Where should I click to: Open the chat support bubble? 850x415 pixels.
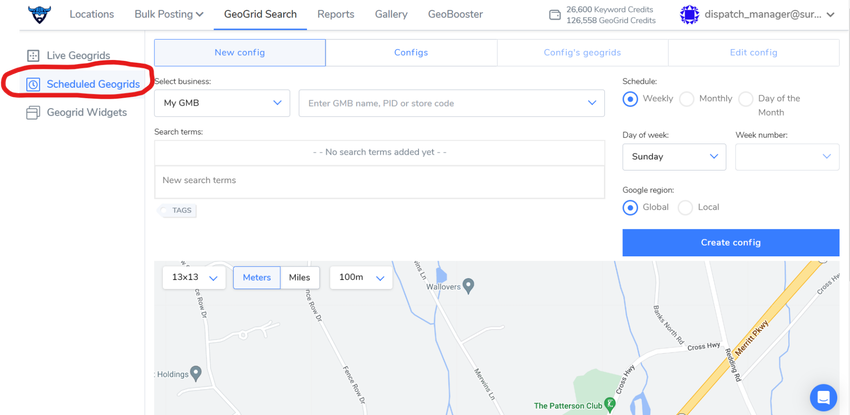pos(823,397)
